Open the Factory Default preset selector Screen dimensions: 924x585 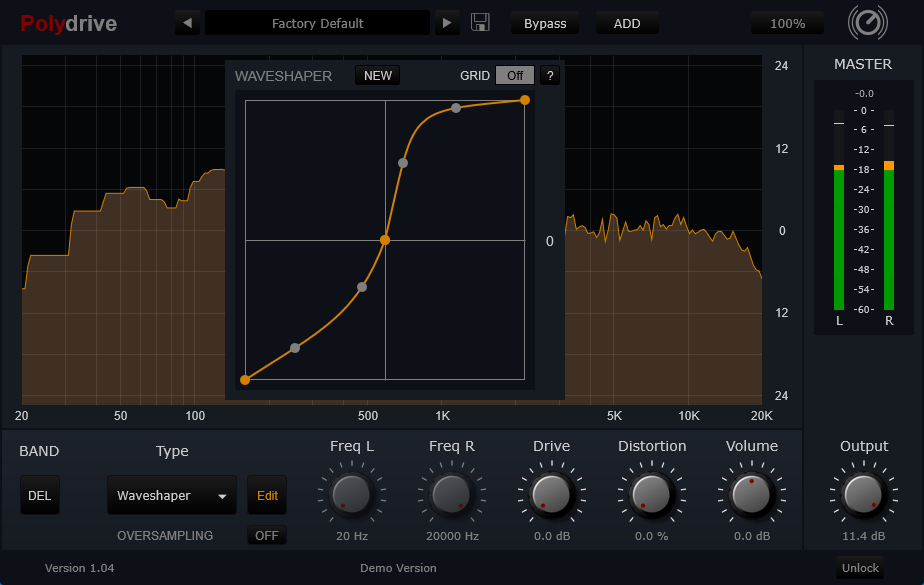[x=317, y=22]
